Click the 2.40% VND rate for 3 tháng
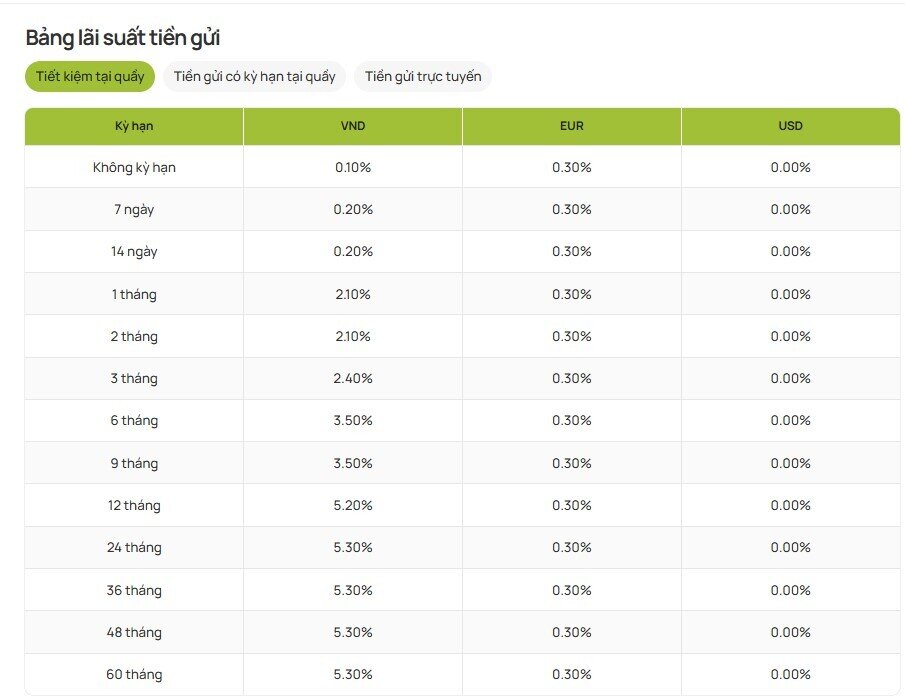This screenshot has width=905, height=699. click(352, 379)
